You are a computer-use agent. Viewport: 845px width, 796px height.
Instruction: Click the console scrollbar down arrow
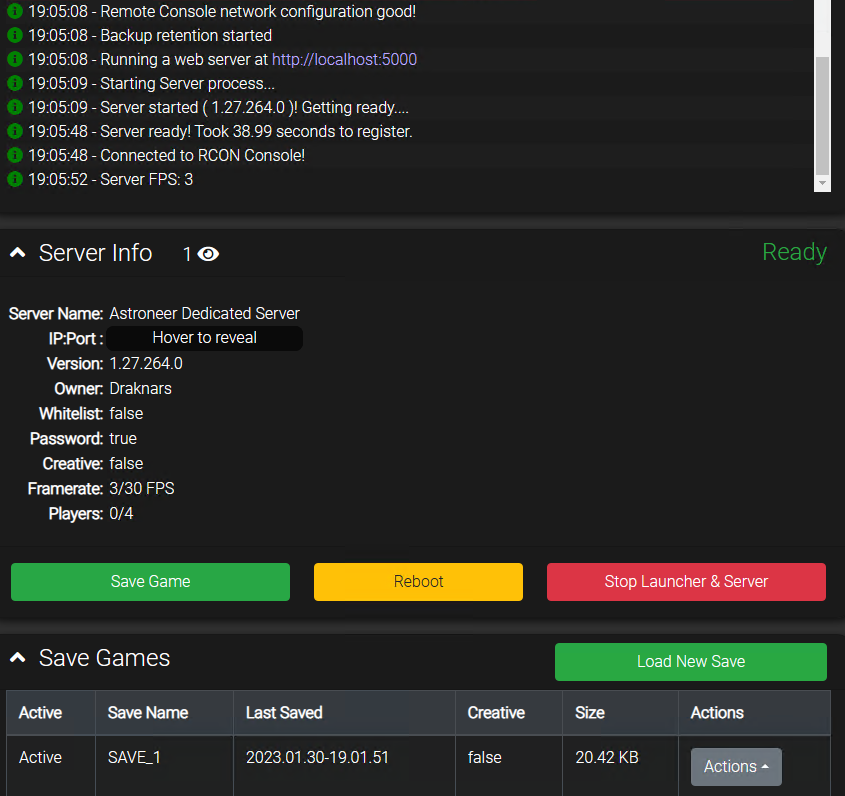pos(822,183)
